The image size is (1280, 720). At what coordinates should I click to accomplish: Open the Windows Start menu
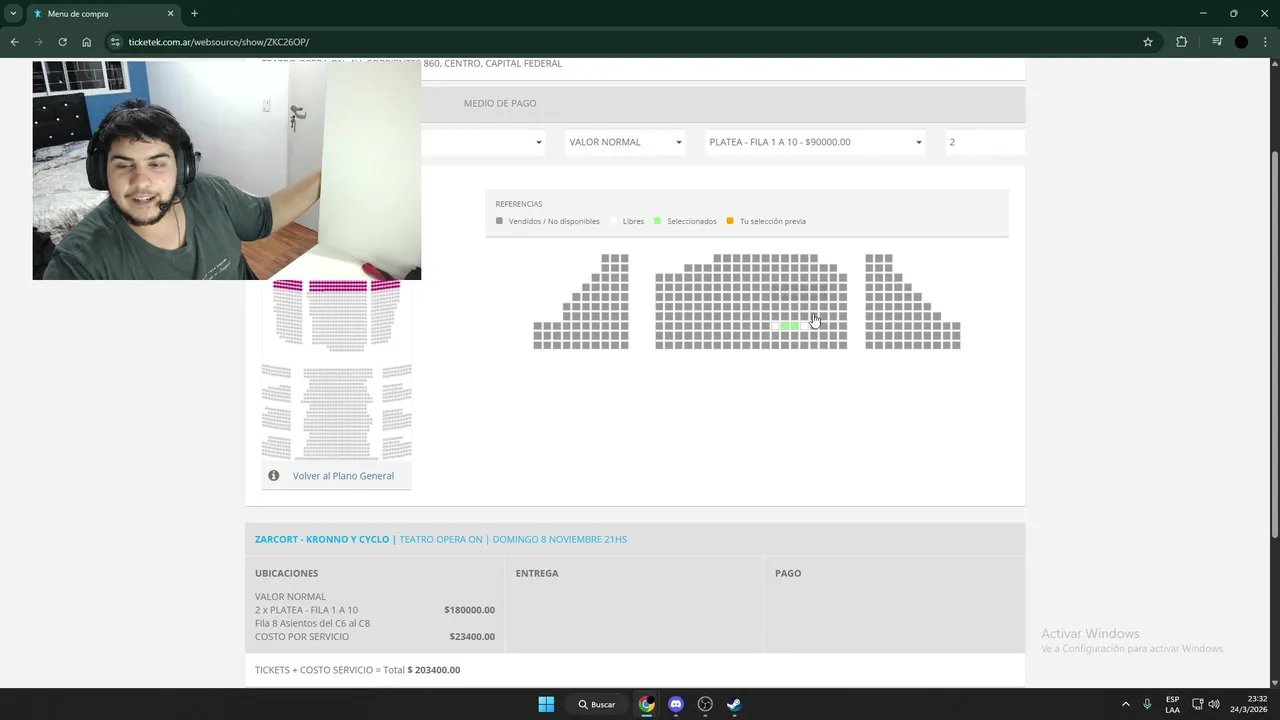click(x=546, y=704)
